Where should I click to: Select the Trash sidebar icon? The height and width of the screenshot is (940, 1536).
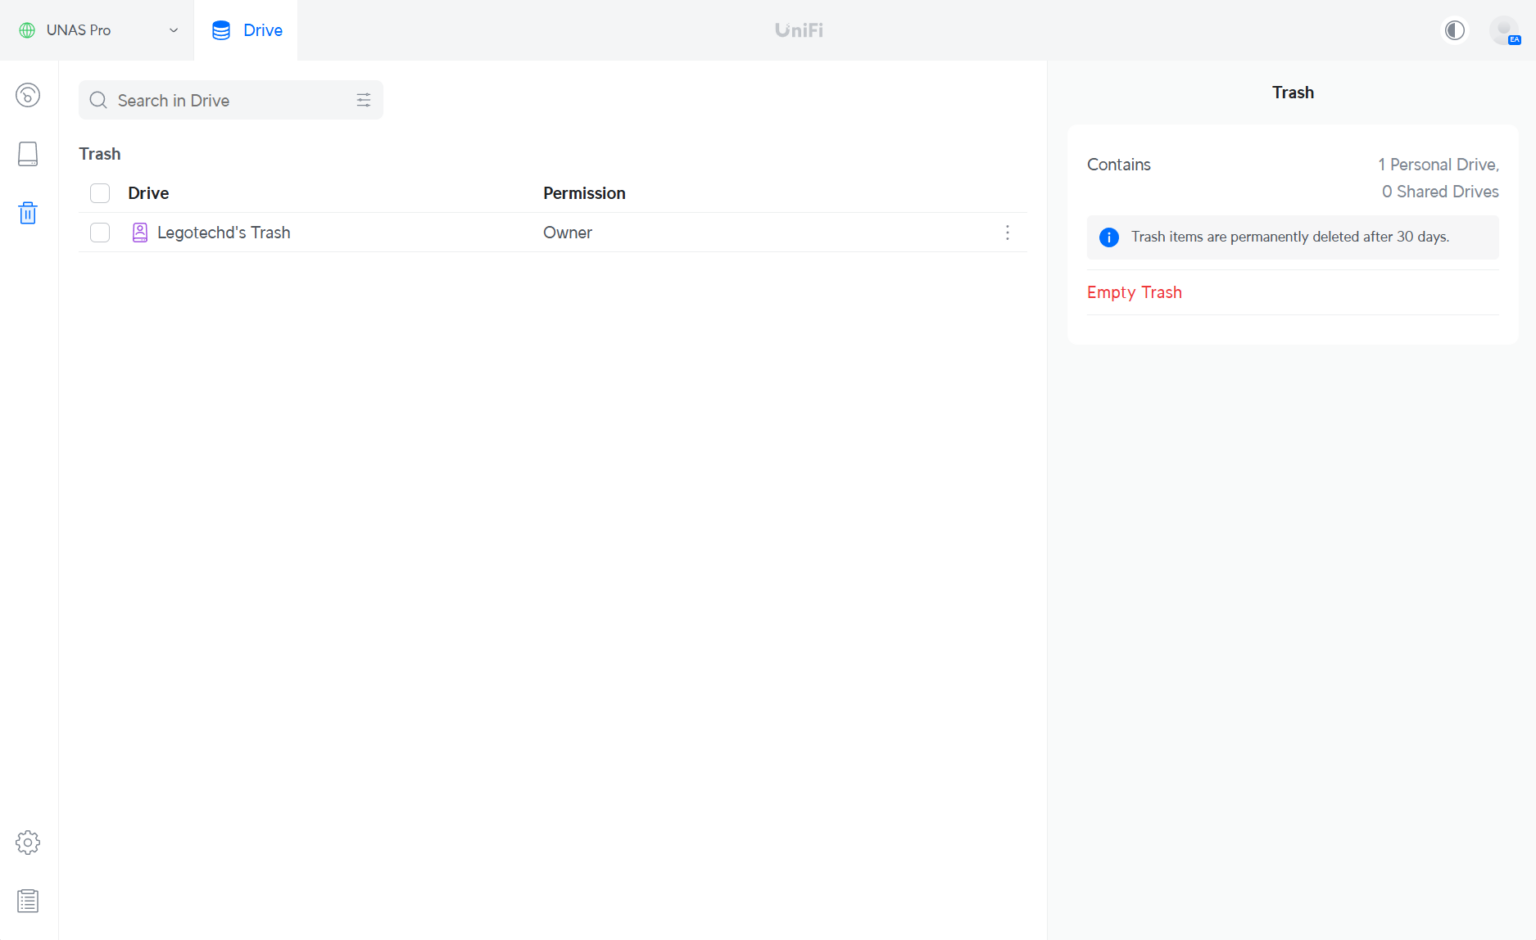[28, 213]
